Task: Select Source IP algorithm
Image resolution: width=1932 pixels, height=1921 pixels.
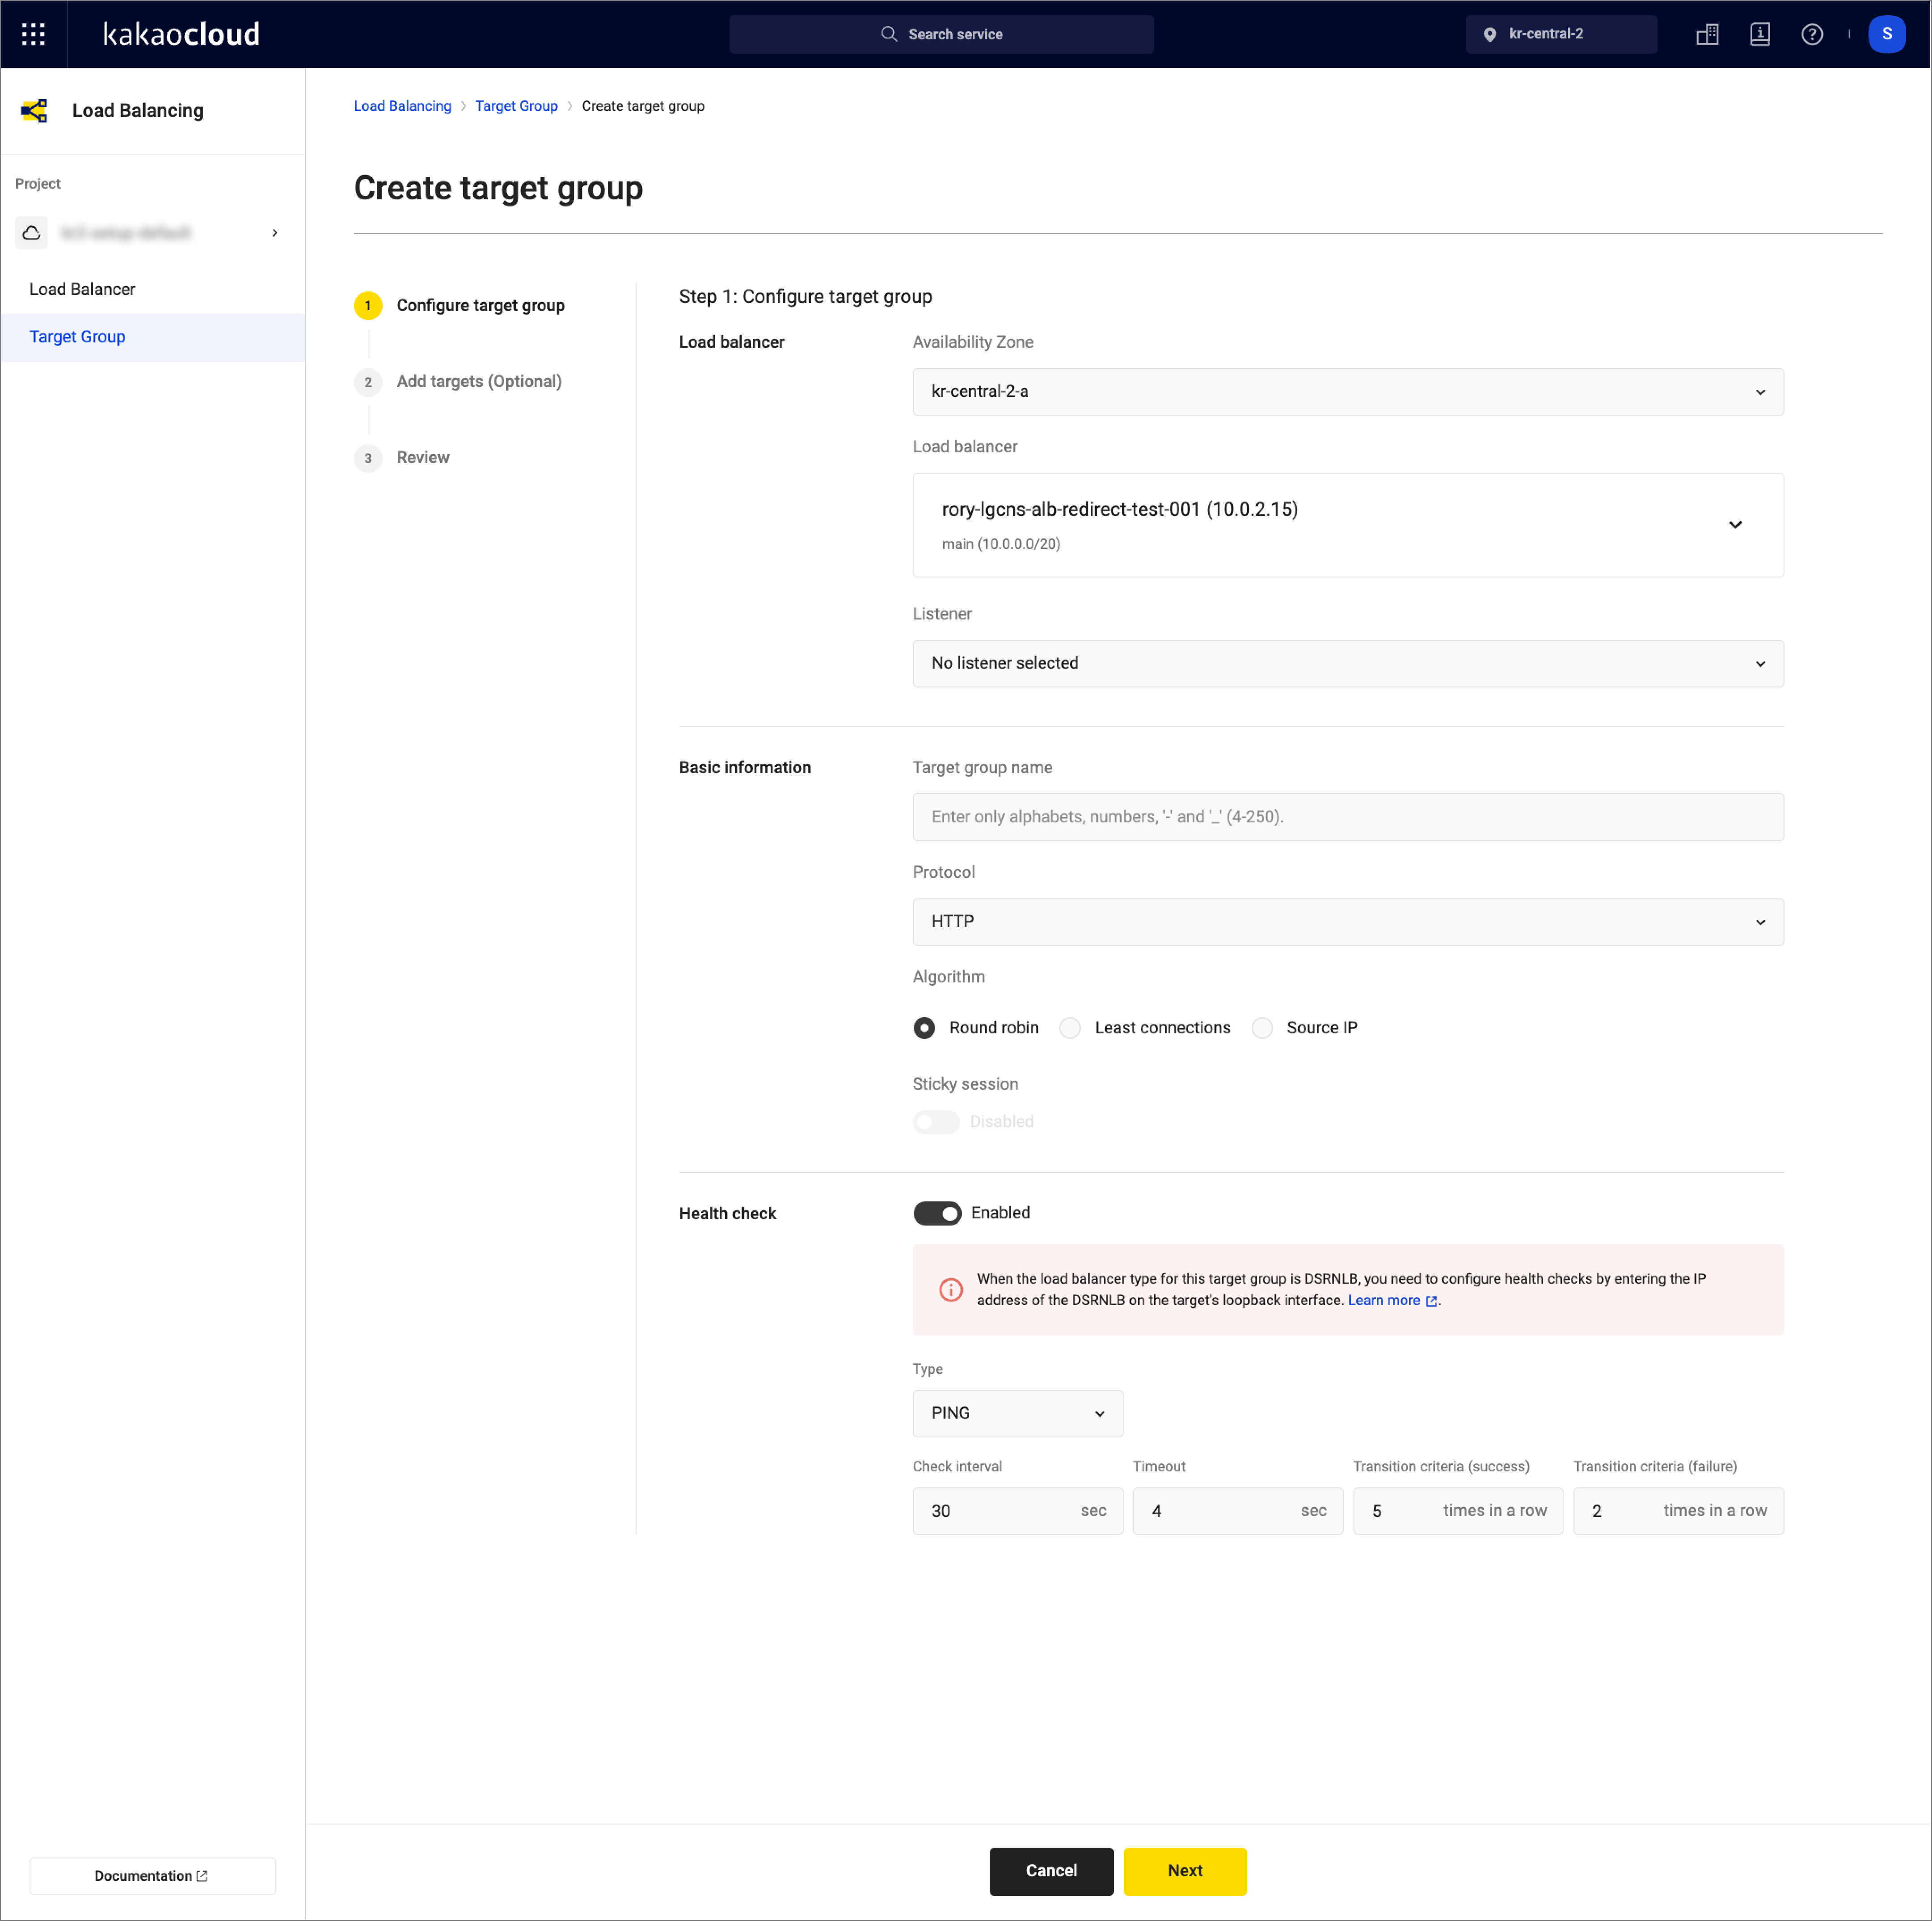Action: click(x=1262, y=1028)
